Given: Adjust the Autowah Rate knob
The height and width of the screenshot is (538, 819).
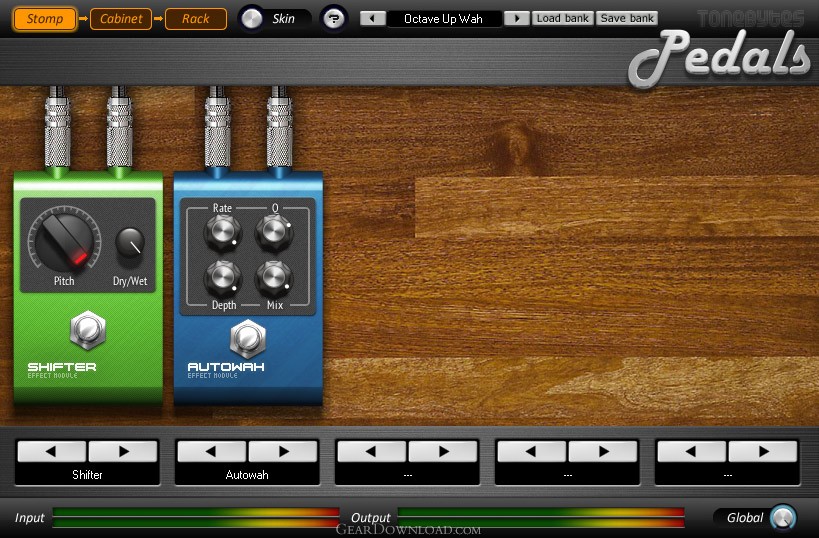Looking at the screenshot, I should (x=223, y=232).
